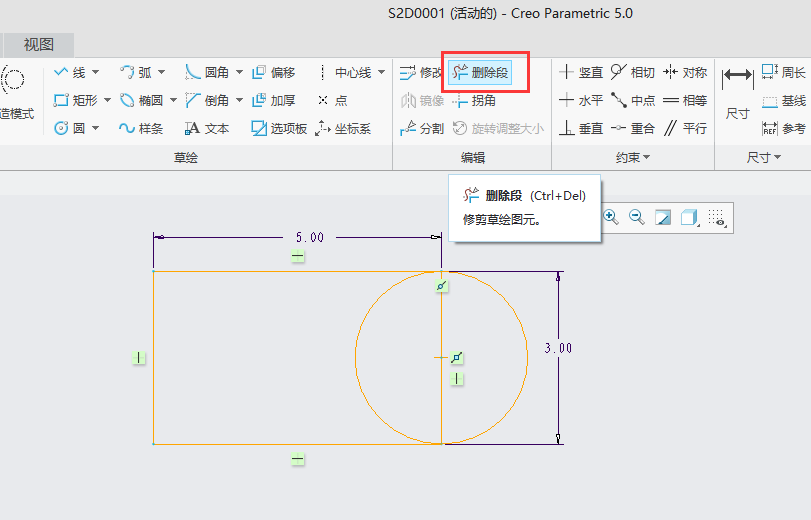Expand the 尺寸 group dropdown

(x=763, y=157)
